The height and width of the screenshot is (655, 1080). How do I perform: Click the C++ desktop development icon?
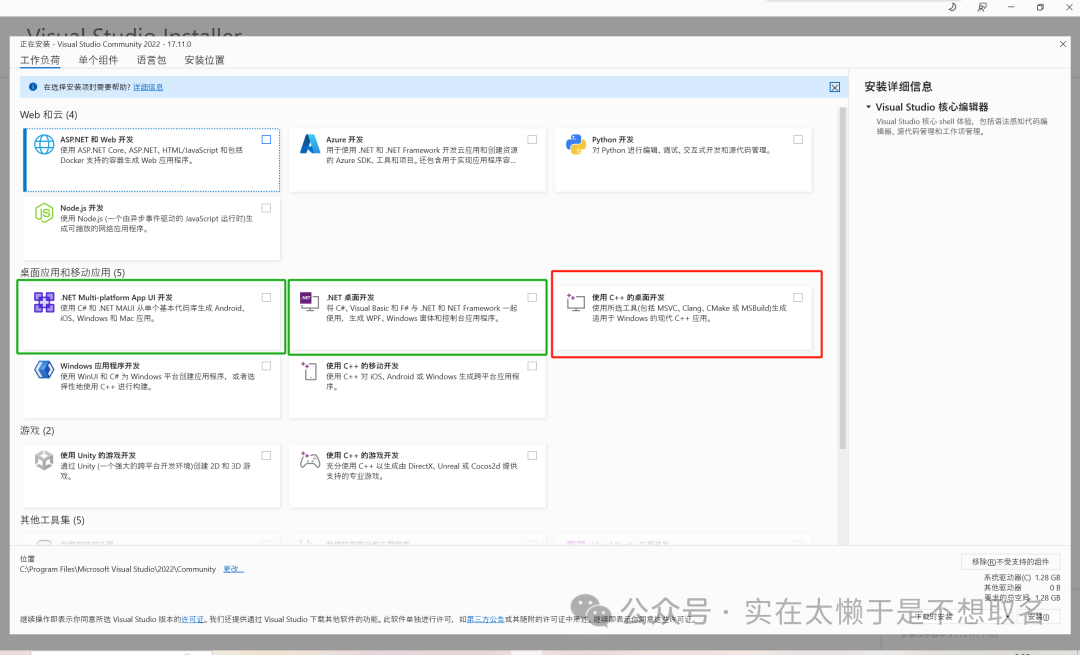coord(576,302)
